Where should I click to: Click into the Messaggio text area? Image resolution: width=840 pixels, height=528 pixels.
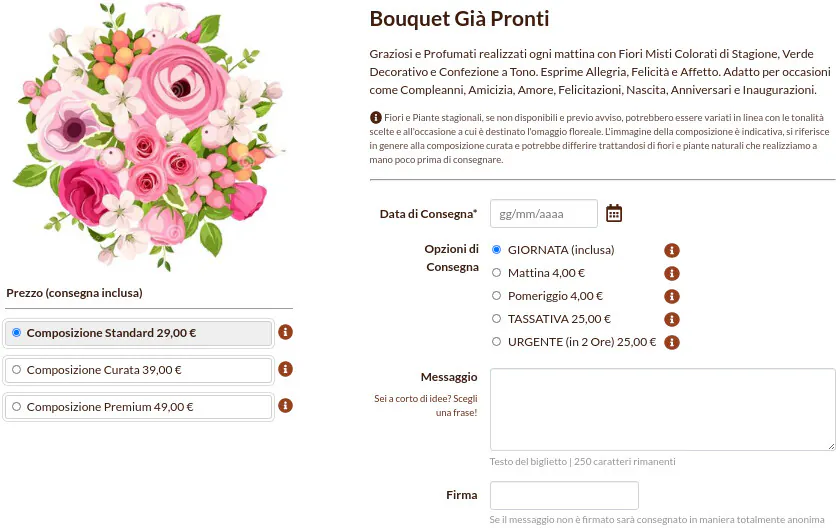(662, 409)
